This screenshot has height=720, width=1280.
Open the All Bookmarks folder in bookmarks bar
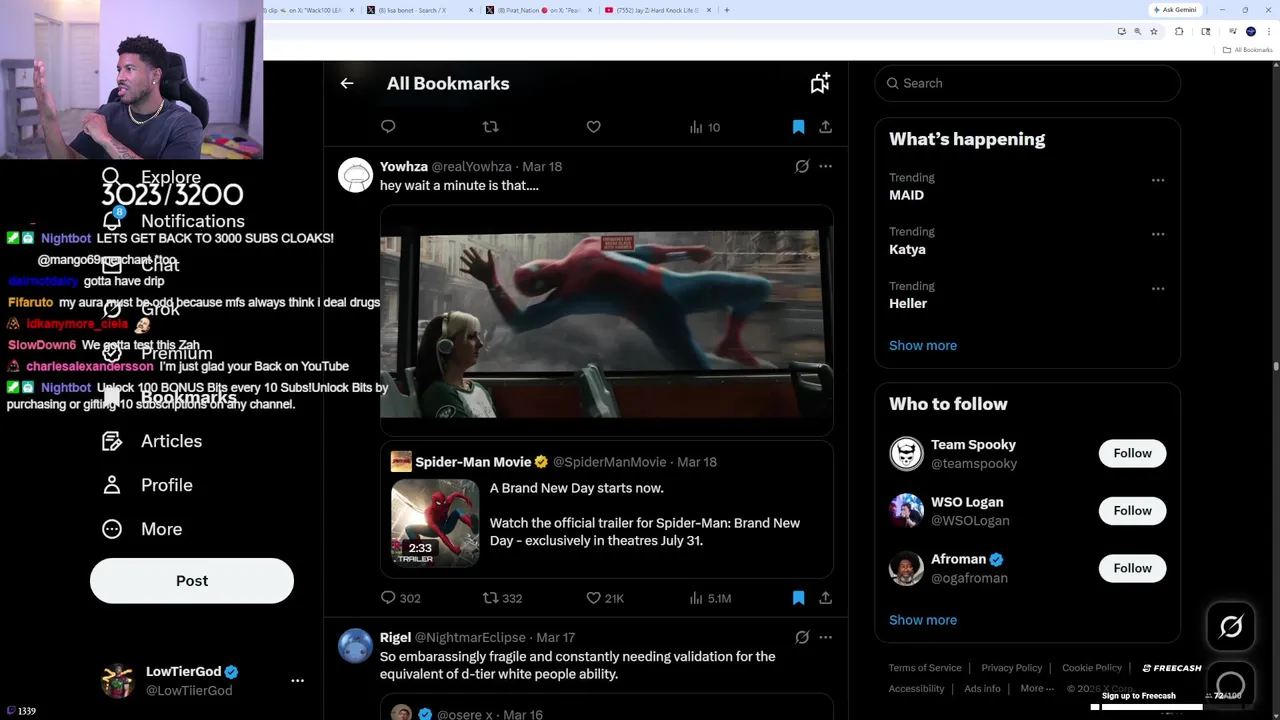[1248, 50]
